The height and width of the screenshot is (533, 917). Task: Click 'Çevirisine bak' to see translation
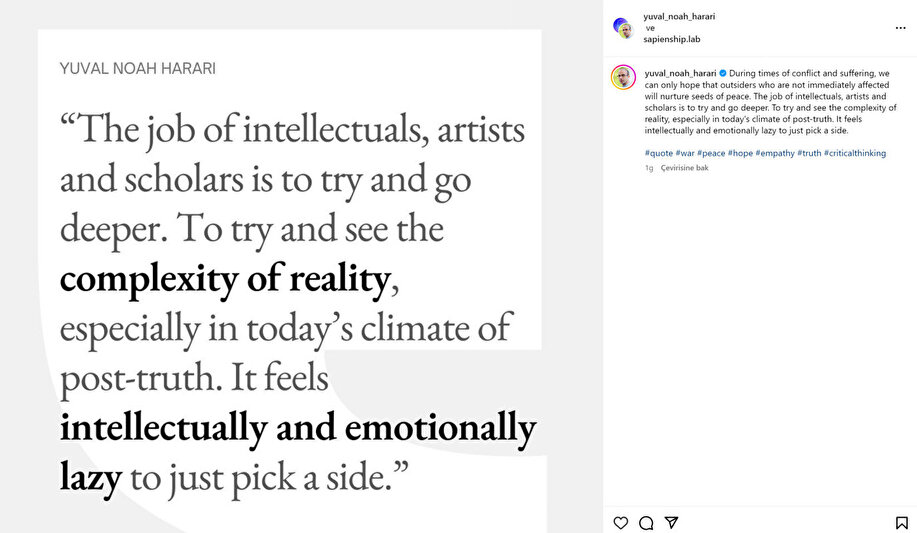coord(685,168)
